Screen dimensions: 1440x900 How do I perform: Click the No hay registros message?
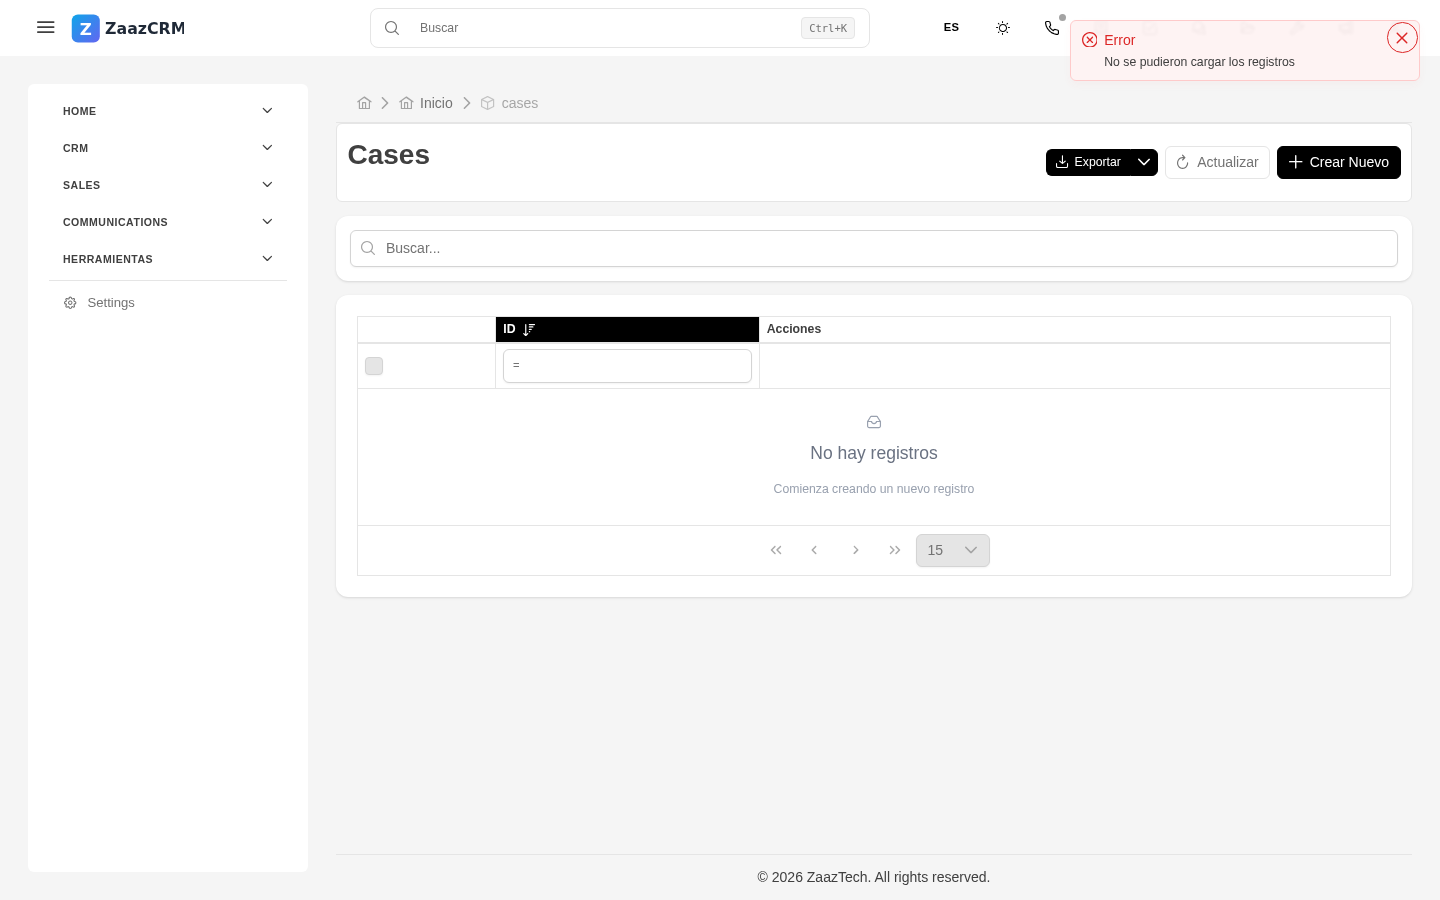tap(874, 453)
